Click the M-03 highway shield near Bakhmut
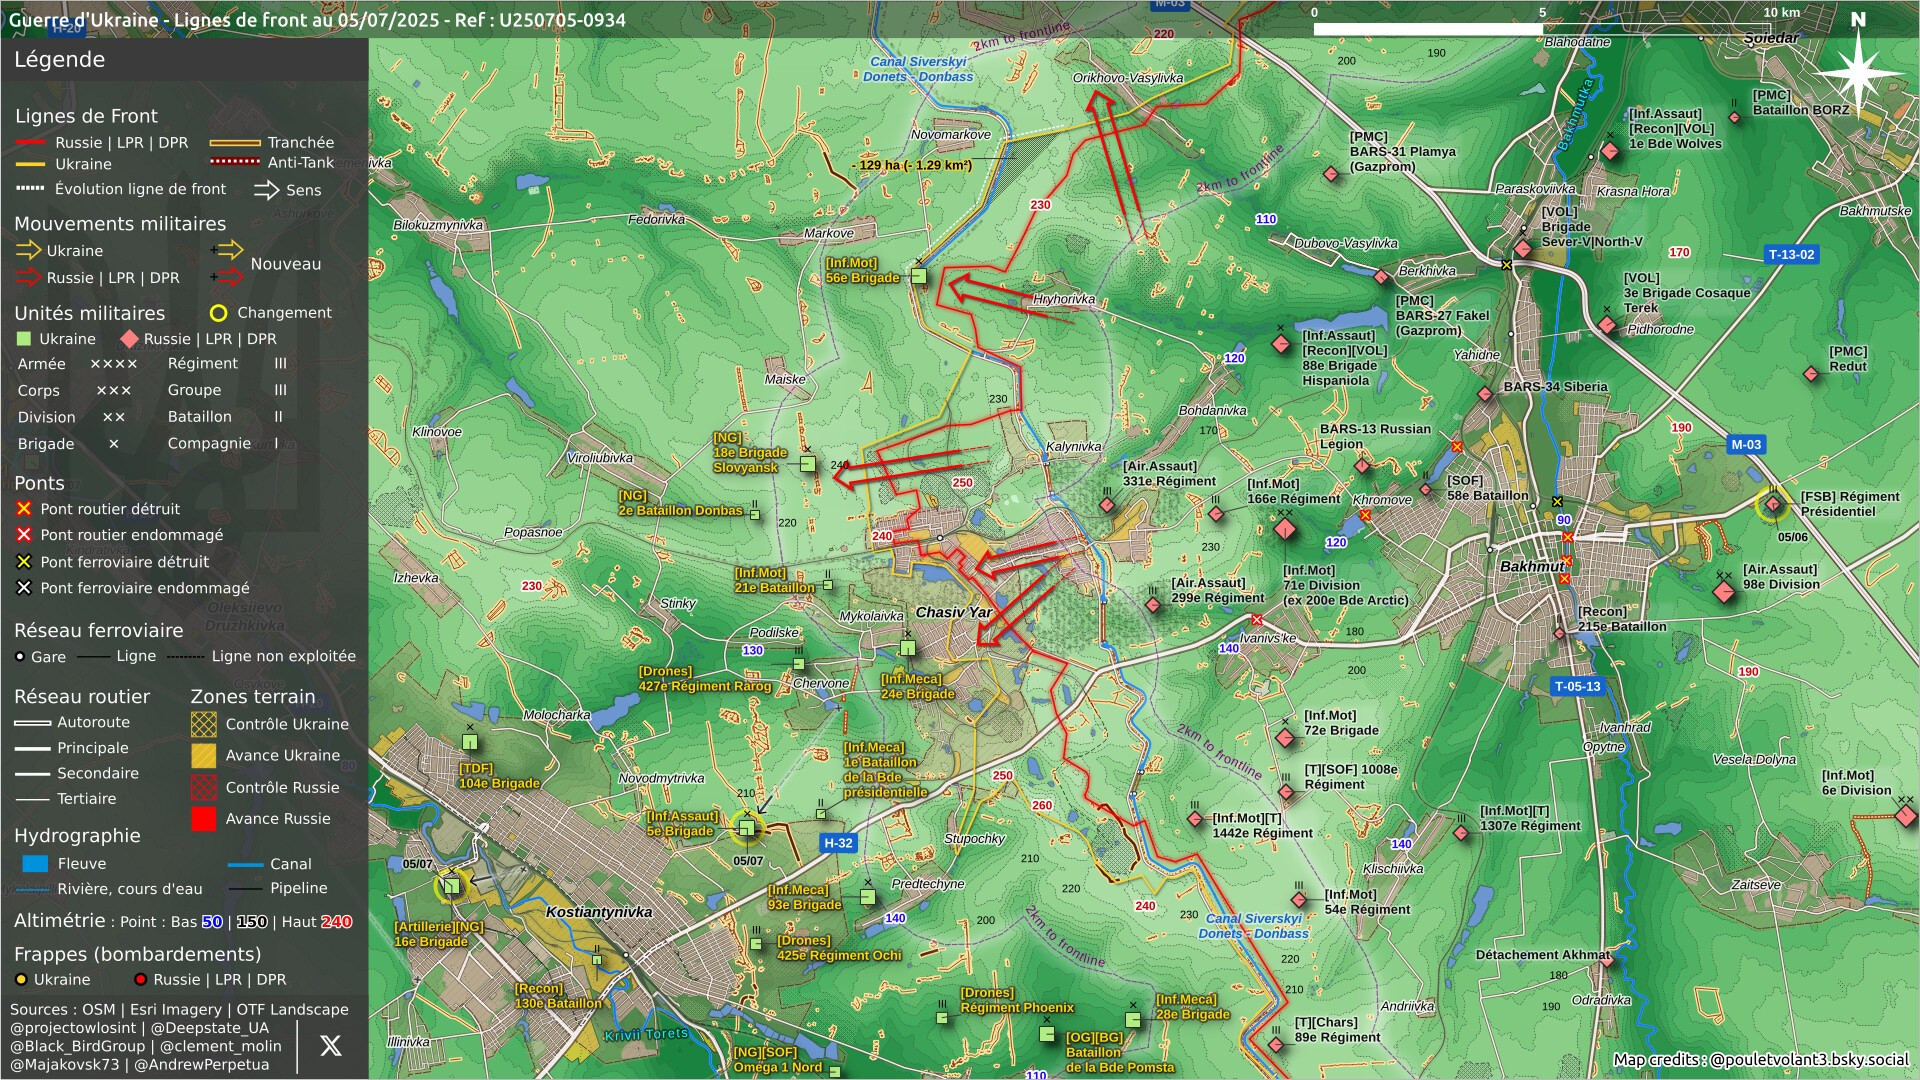This screenshot has width=1920, height=1080. pos(1746,445)
